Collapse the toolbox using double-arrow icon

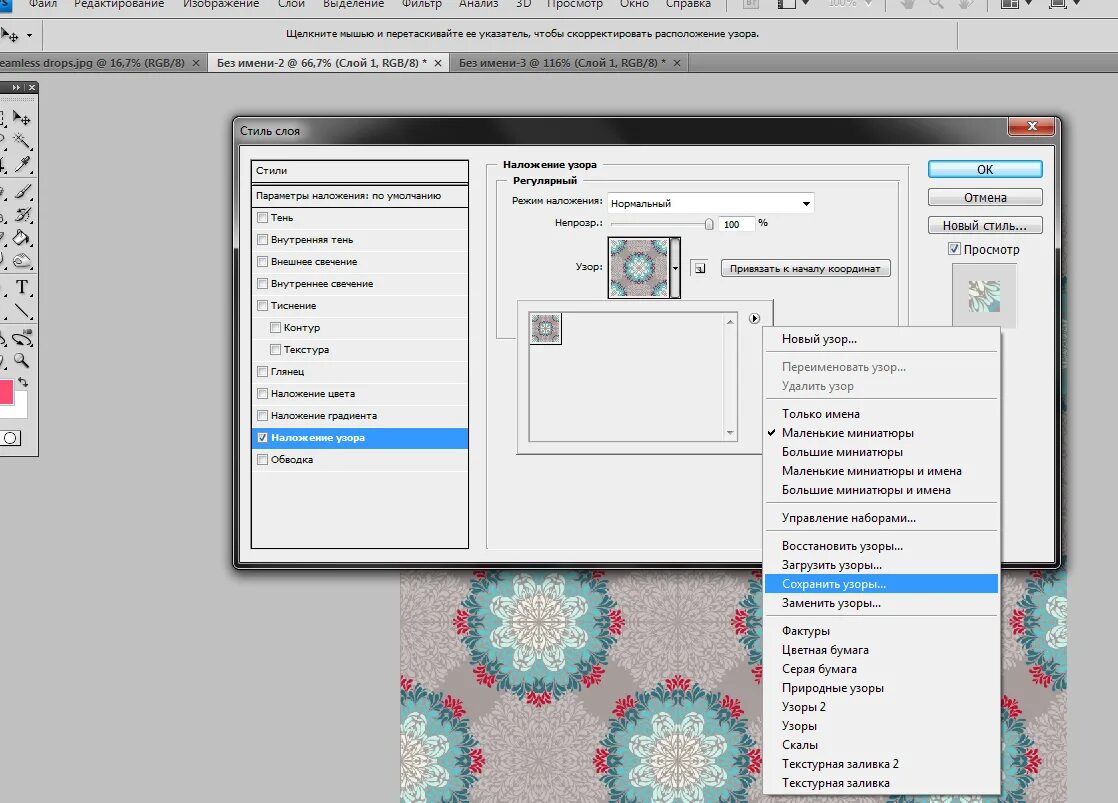(16, 87)
